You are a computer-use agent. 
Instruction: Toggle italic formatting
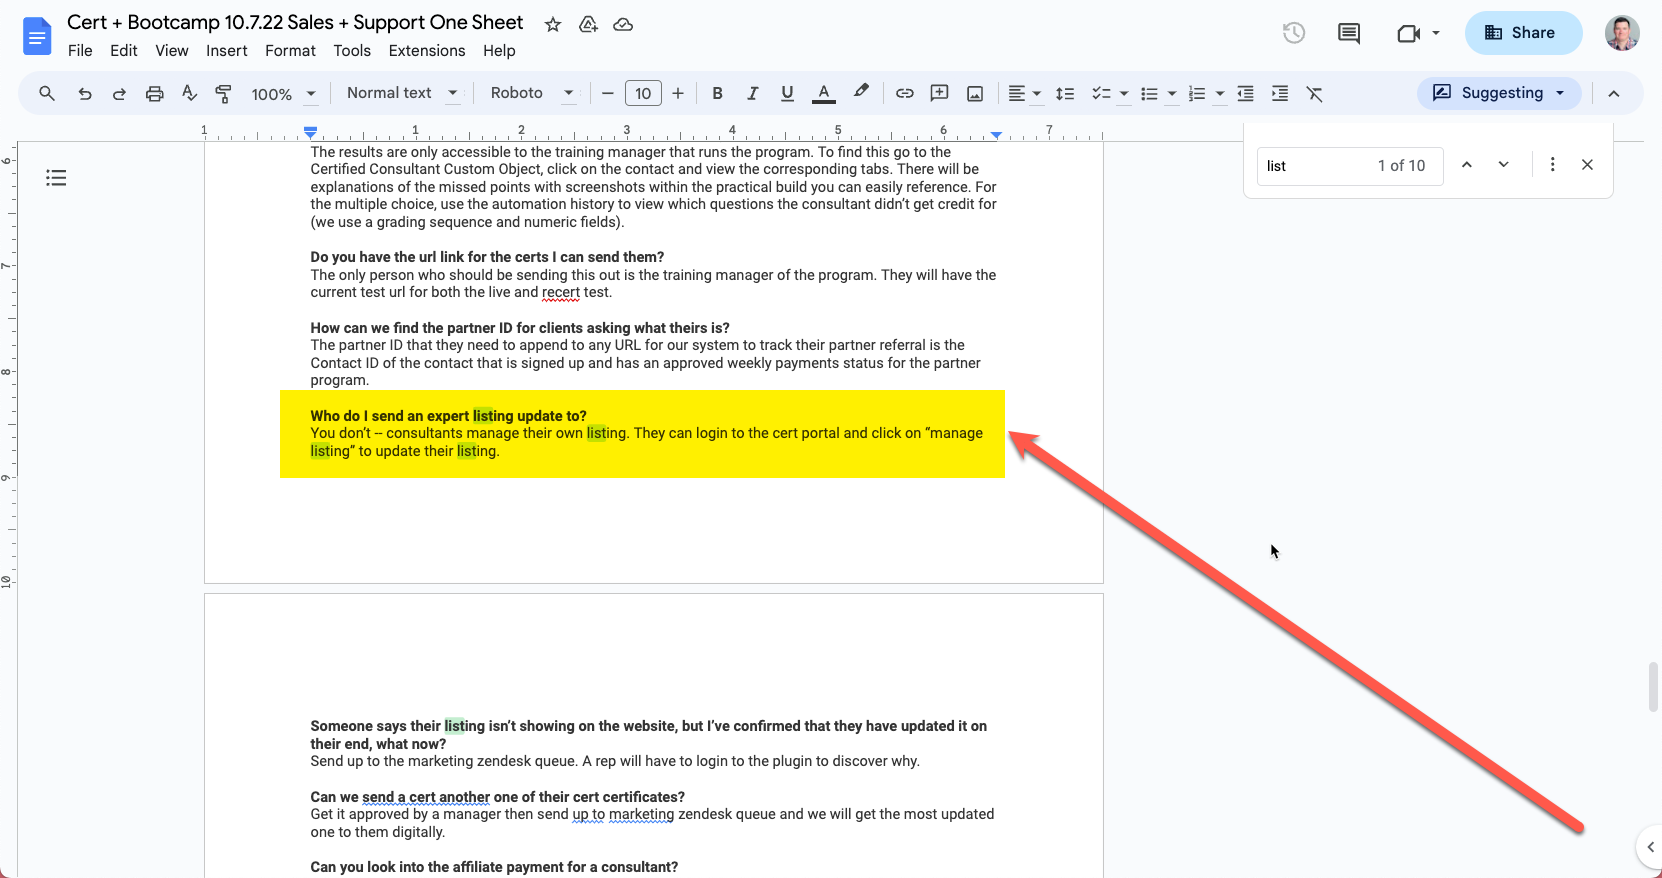point(752,93)
